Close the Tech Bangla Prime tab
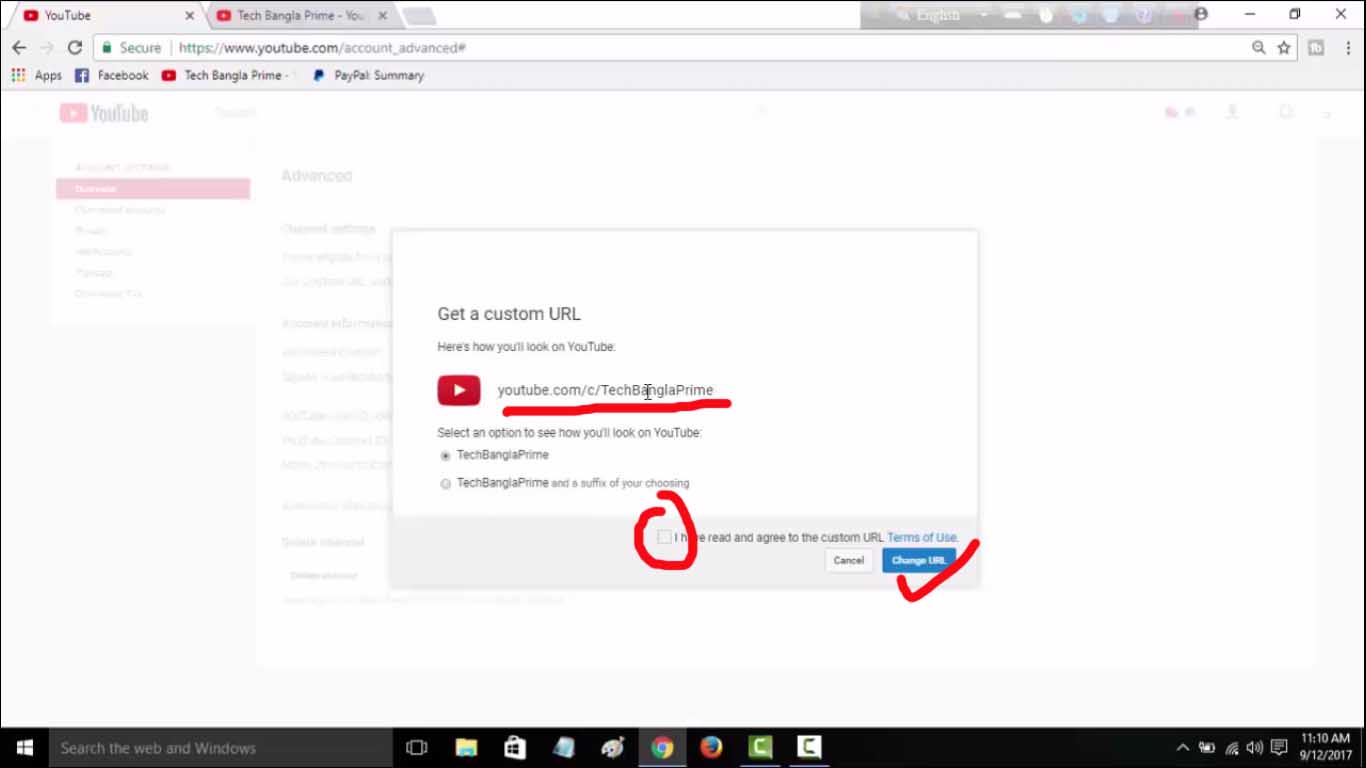 click(x=382, y=16)
